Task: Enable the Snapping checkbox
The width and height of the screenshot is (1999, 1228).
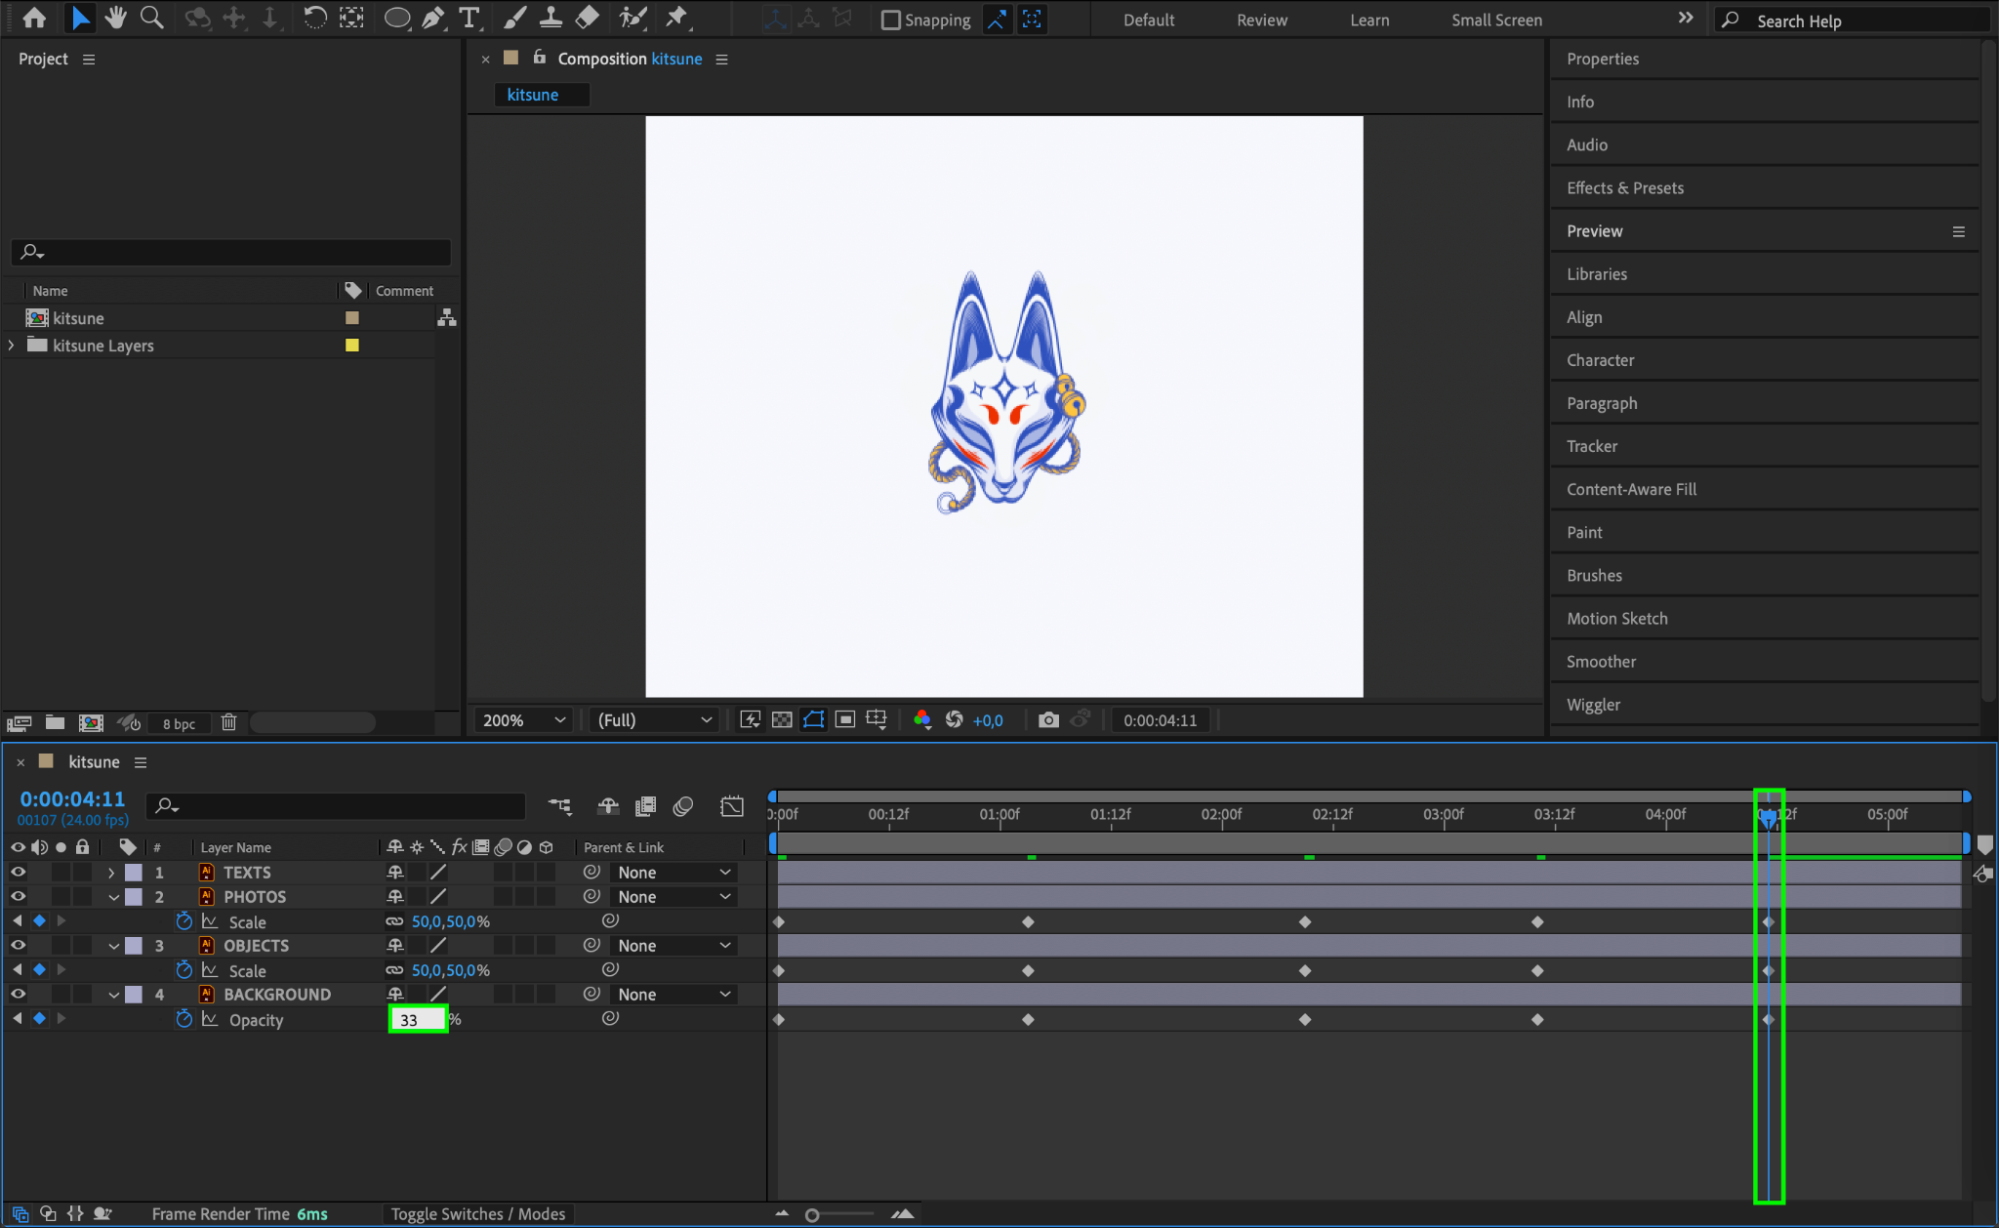Action: (x=890, y=20)
